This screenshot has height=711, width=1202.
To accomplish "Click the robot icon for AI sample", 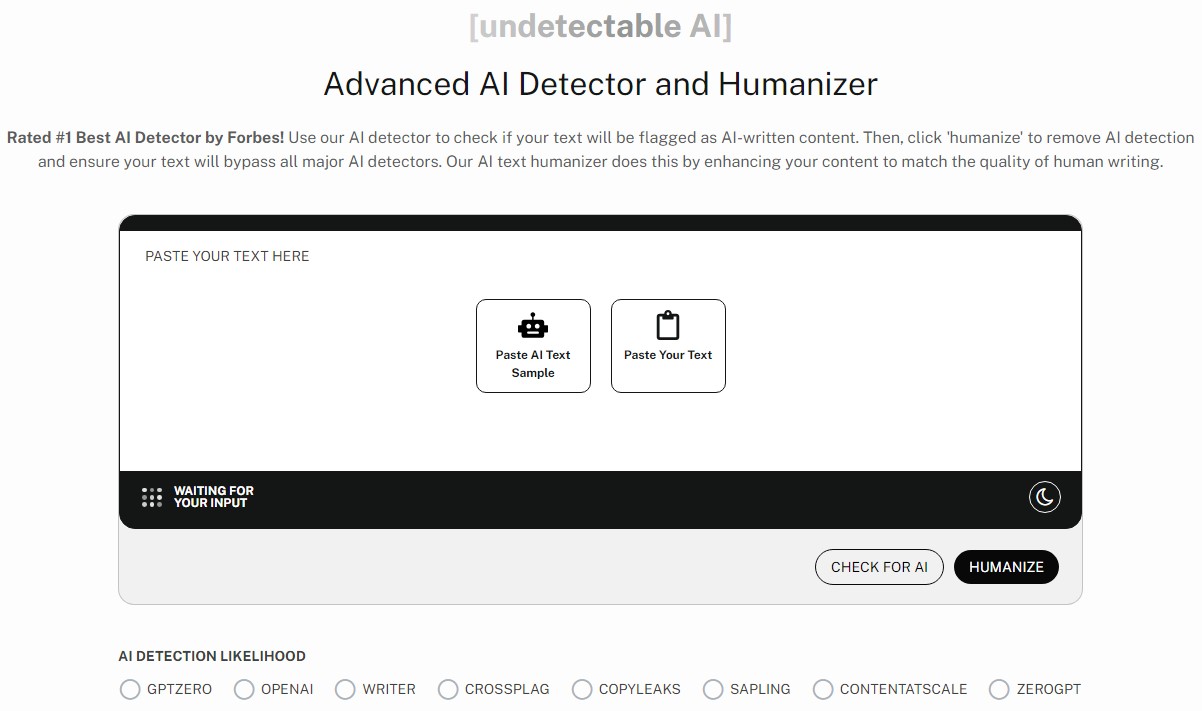I will [533, 326].
